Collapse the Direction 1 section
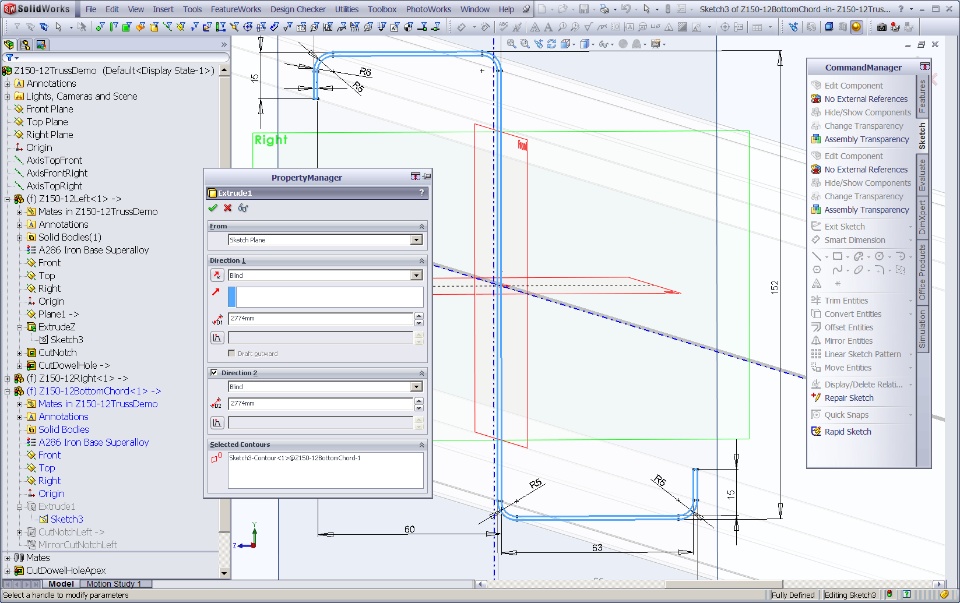Viewport: 960px width, 603px height. coord(421,261)
